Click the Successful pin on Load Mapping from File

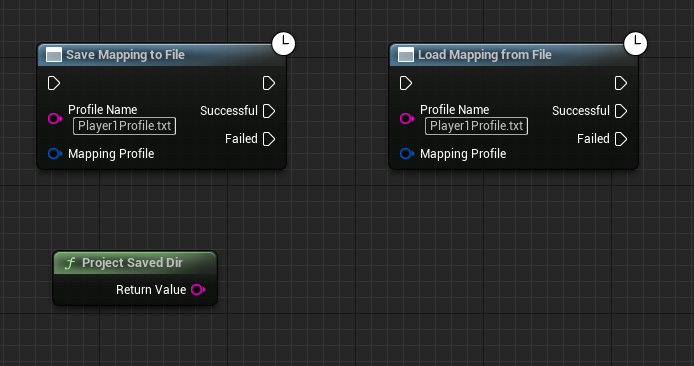click(621, 111)
